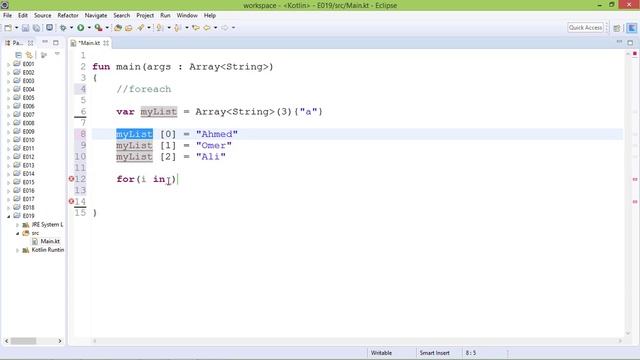Click the Writable status bar entry
This screenshot has width=640, height=360.
[x=381, y=353]
